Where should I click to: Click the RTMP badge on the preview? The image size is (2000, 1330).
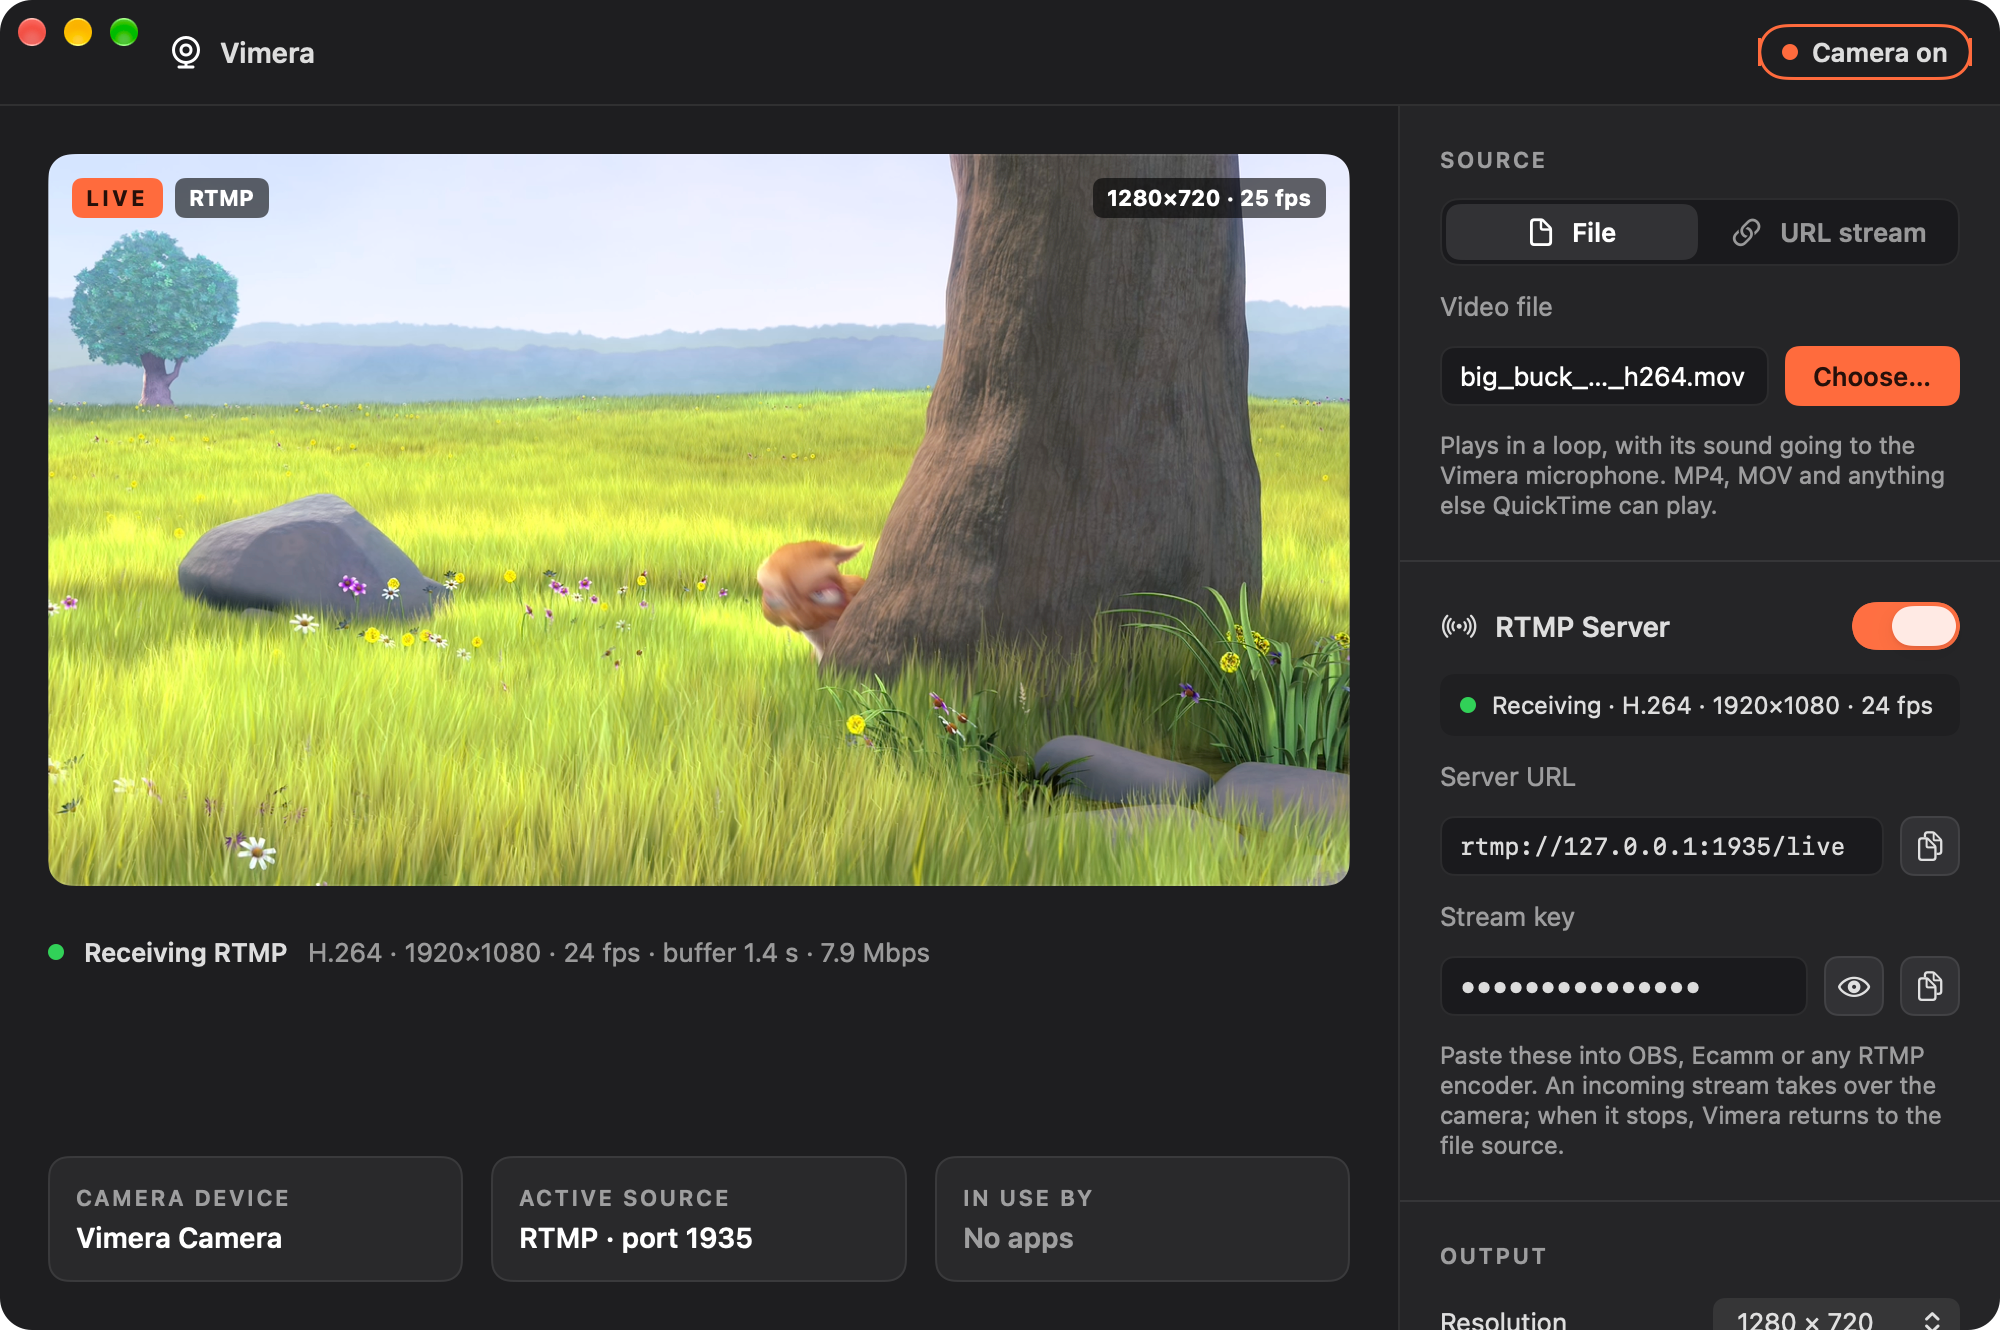tap(221, 198)
